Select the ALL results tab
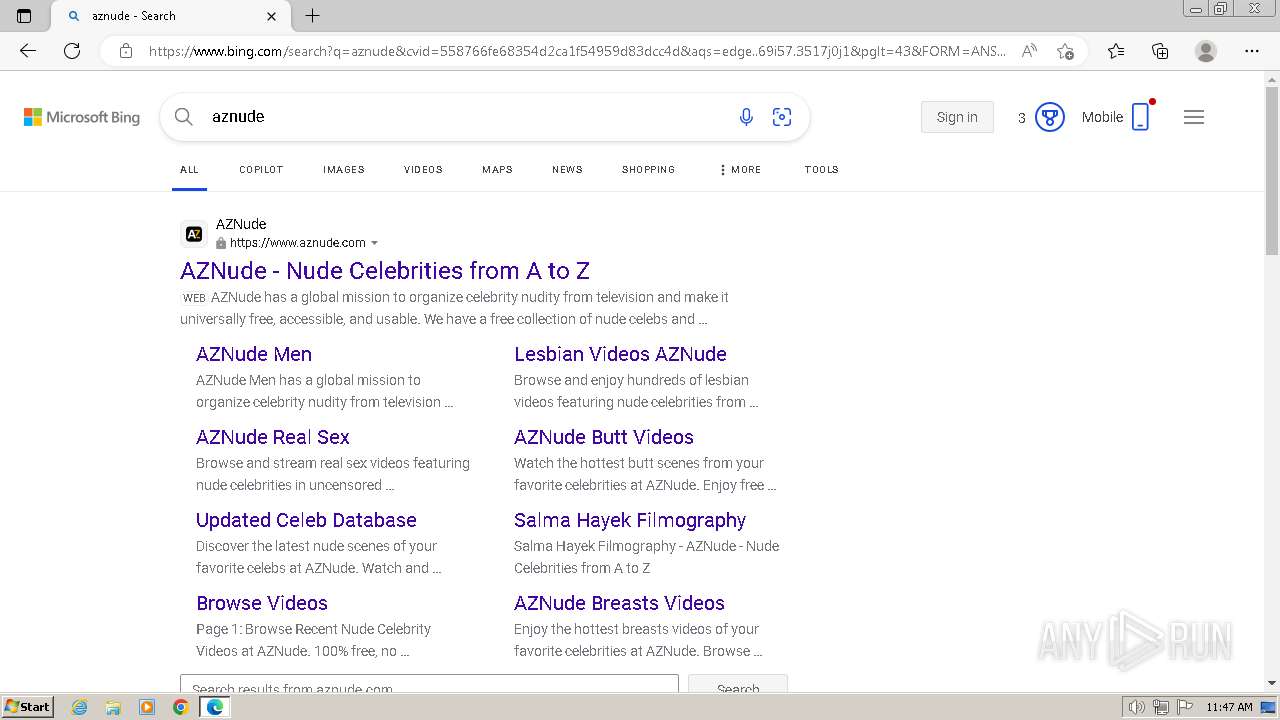The height and width of the screenshot is (720, 1280). click(x=189, y=170)
